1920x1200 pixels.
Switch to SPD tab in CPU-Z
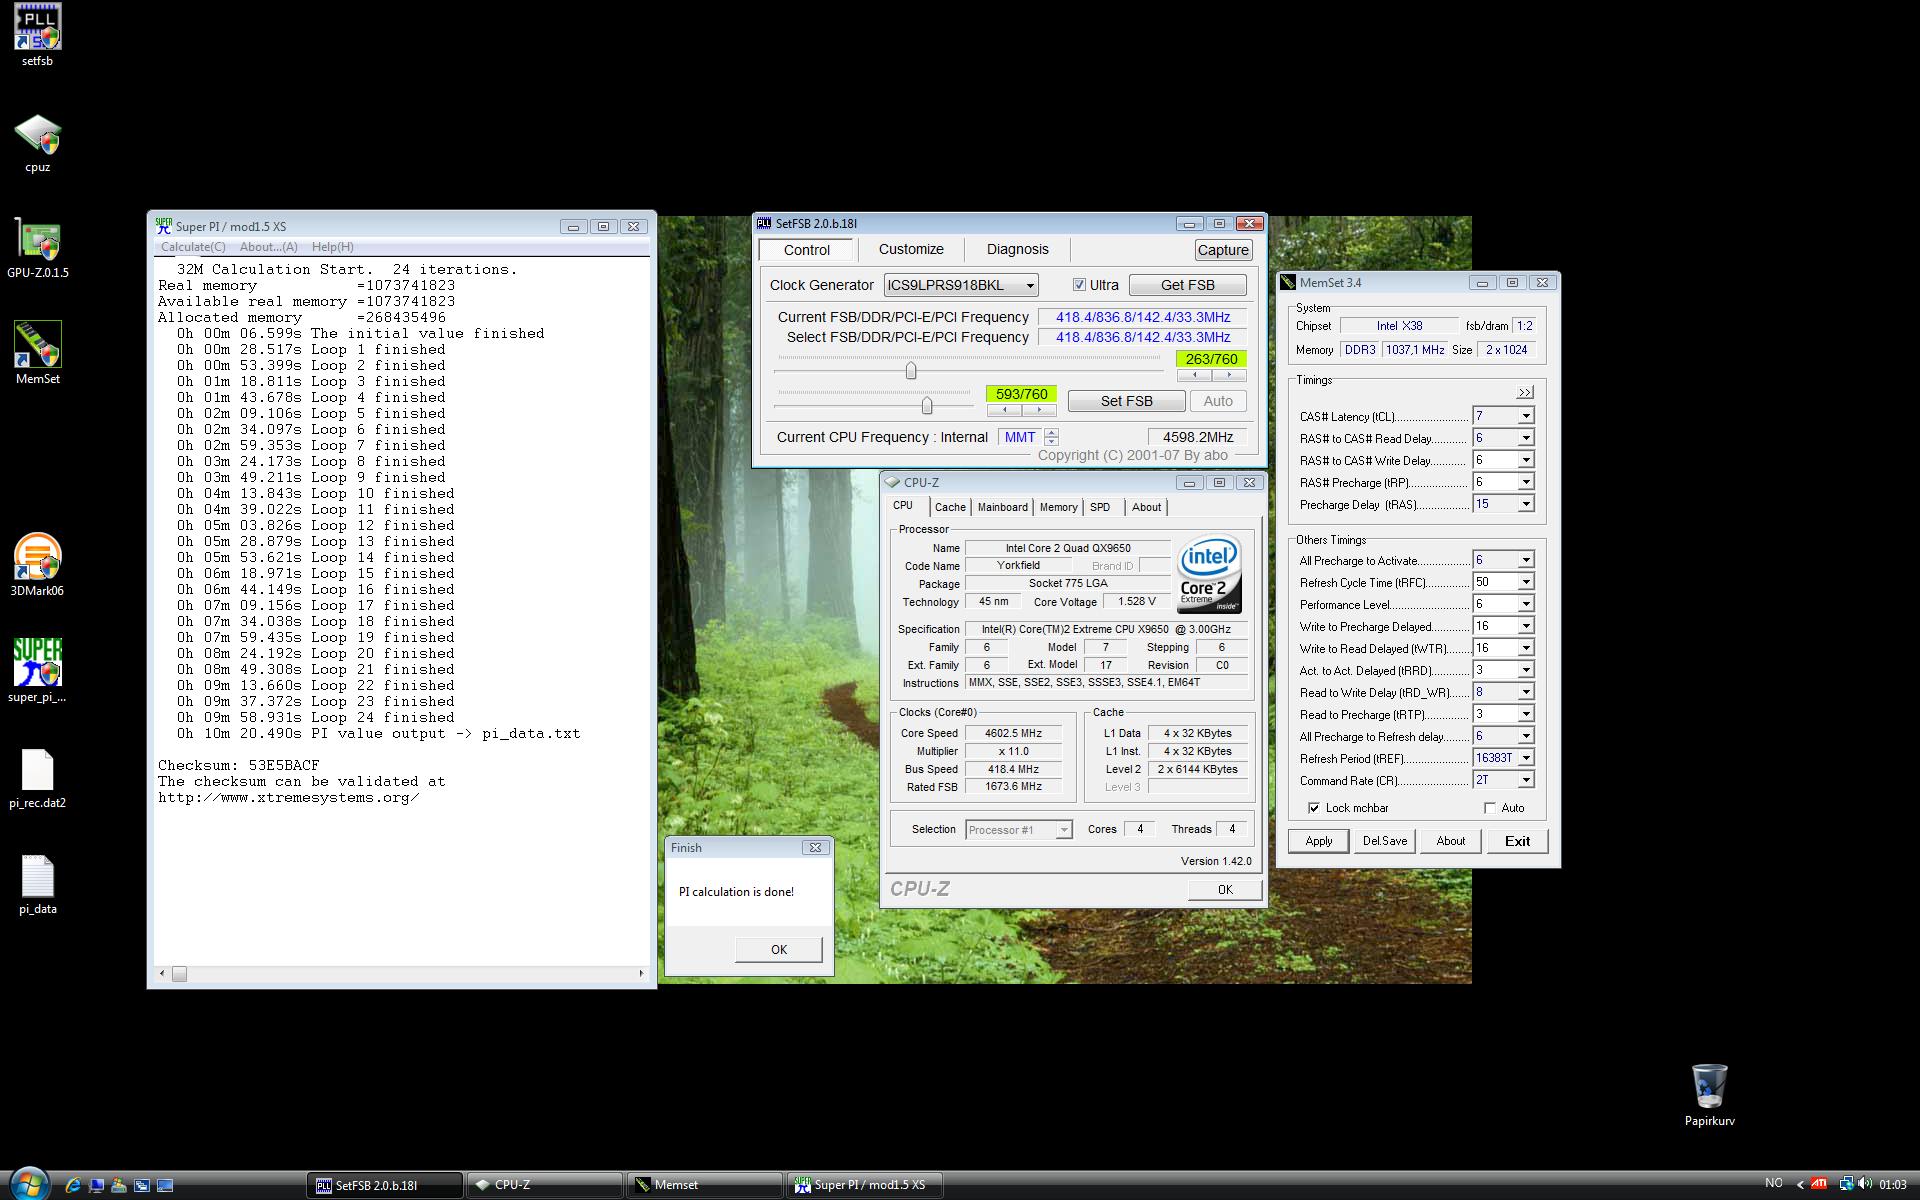[1100, 508]
